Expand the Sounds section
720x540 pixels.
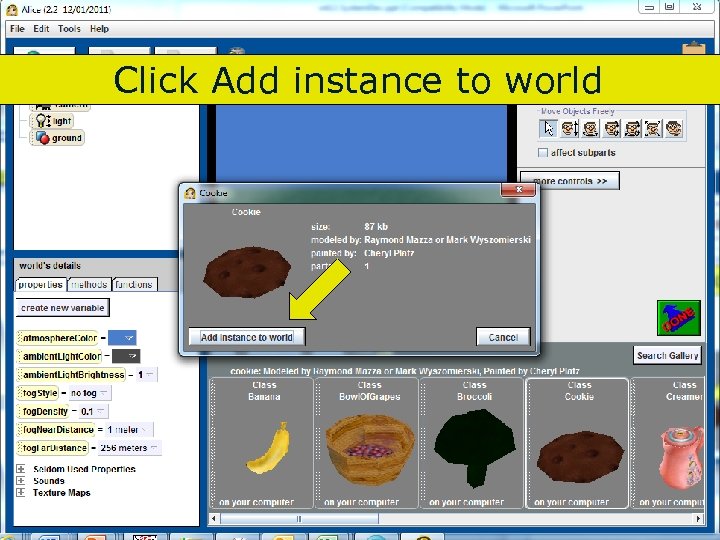click(x=21, y=481)
